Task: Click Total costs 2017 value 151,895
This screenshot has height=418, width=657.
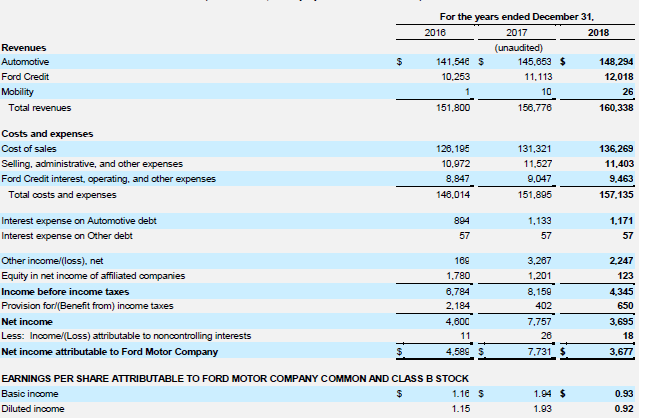Action: pyautogui.click(x=535, y=195)
